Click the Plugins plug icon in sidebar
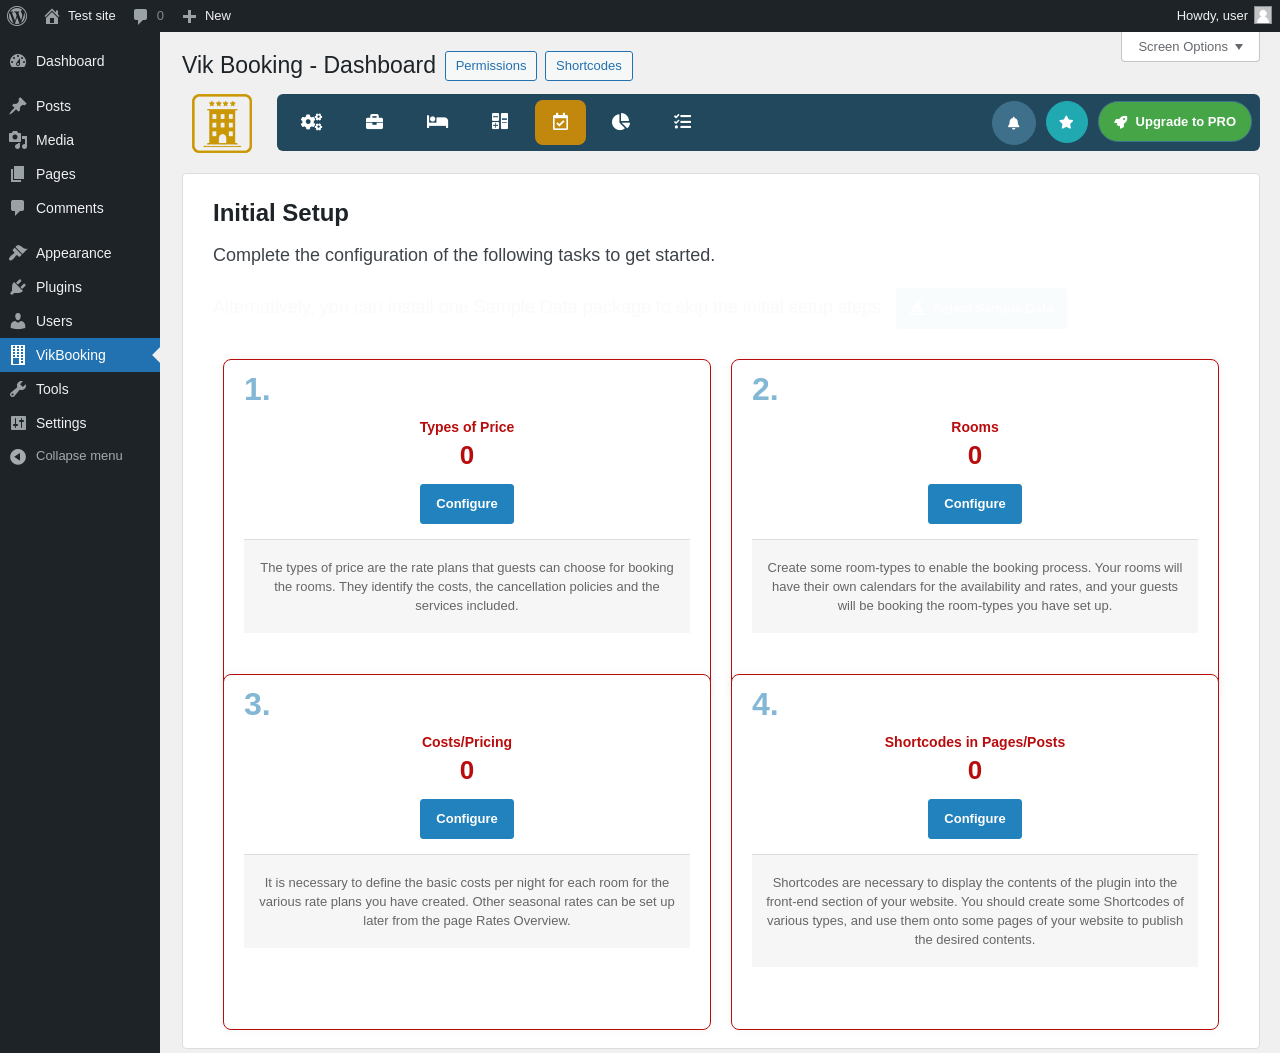Viewport: 1280px width, 1053px height. [x=18, y=287]
